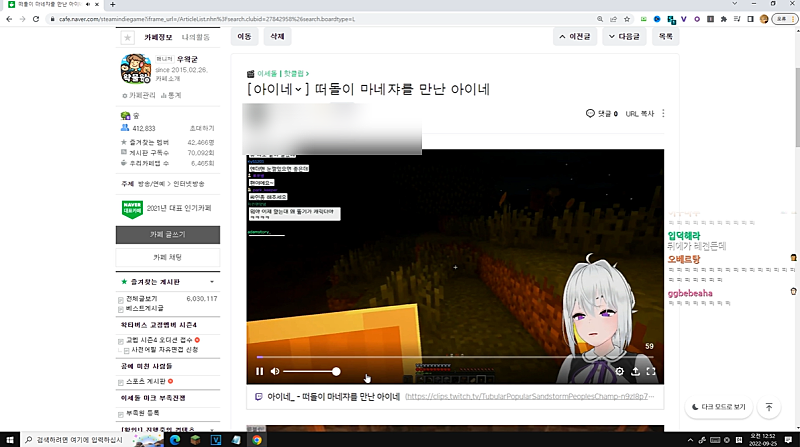Toggle the cafe favorite star
Screen dimensions: 800x447
(128, 38)
